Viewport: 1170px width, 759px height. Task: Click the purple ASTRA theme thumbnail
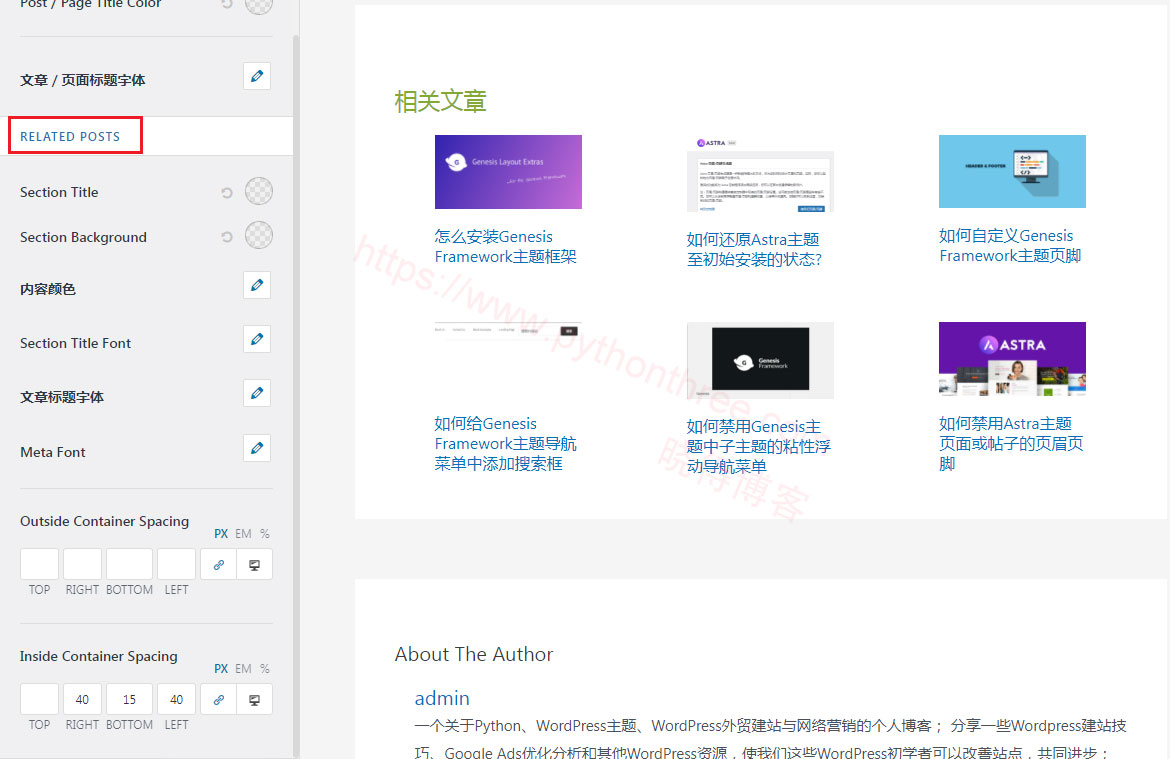[1013, 359]
